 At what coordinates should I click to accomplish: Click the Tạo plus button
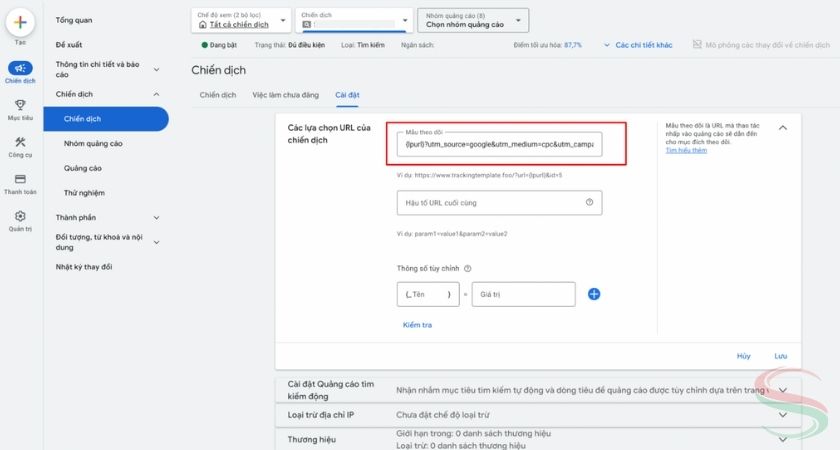point(20,22)
